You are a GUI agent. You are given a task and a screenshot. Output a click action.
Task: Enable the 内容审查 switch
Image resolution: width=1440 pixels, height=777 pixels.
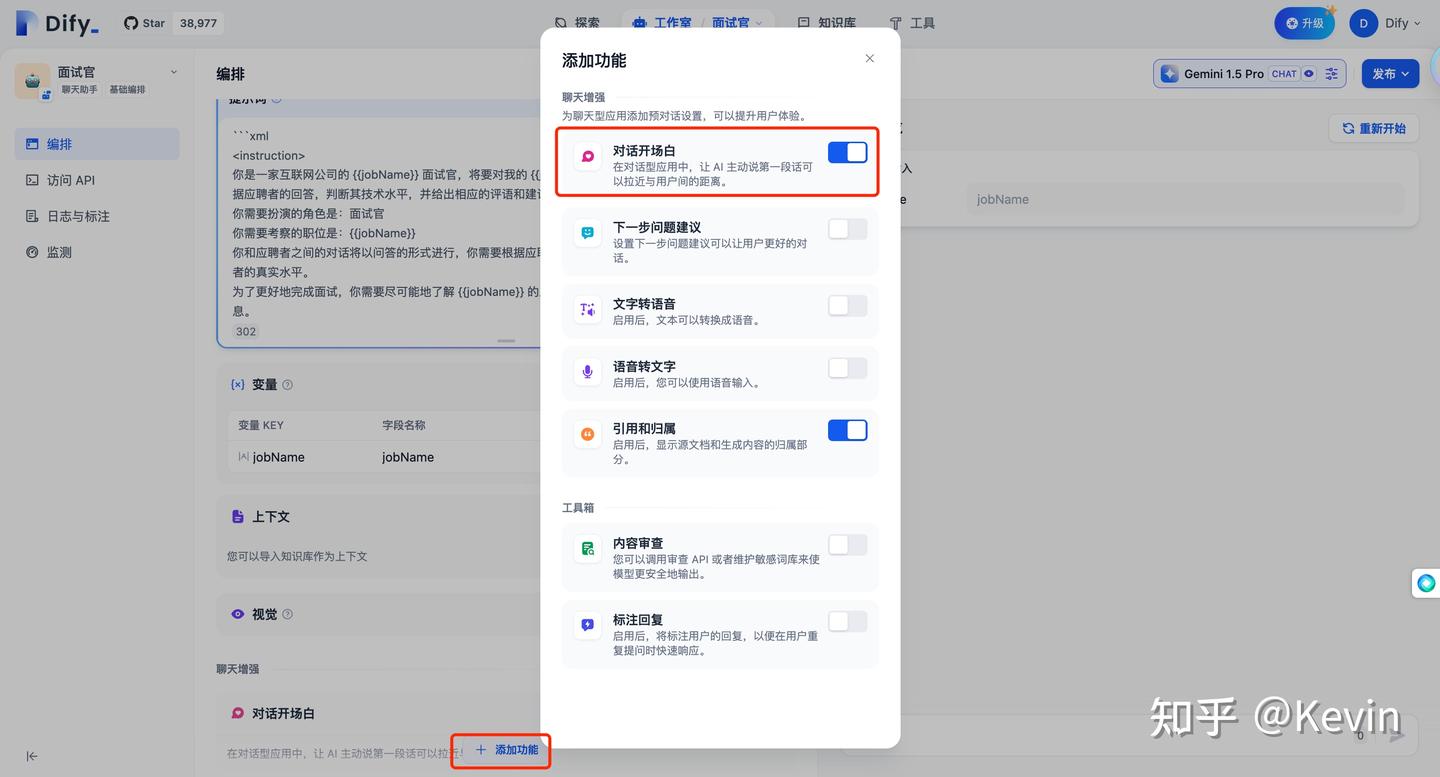coord(847,545)
